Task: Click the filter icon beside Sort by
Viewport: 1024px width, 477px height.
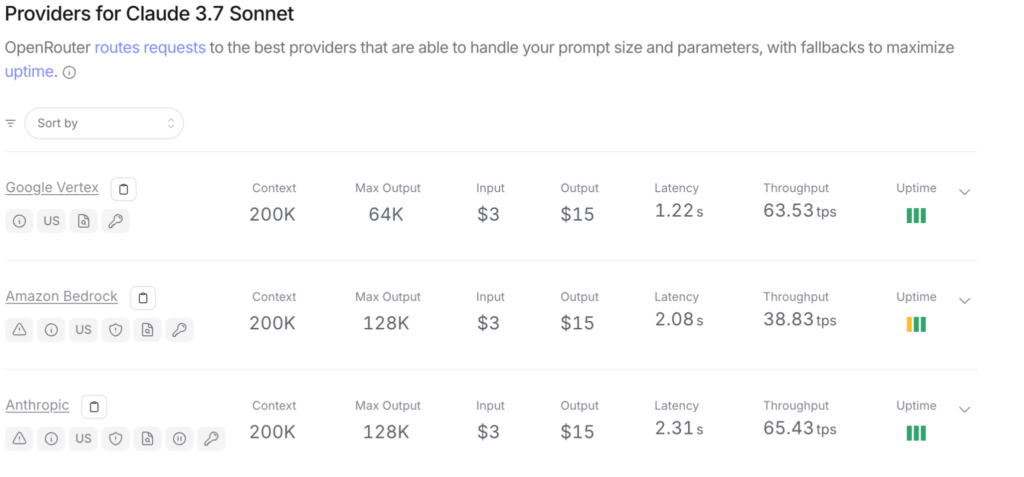Action: (x=10, y=123)
